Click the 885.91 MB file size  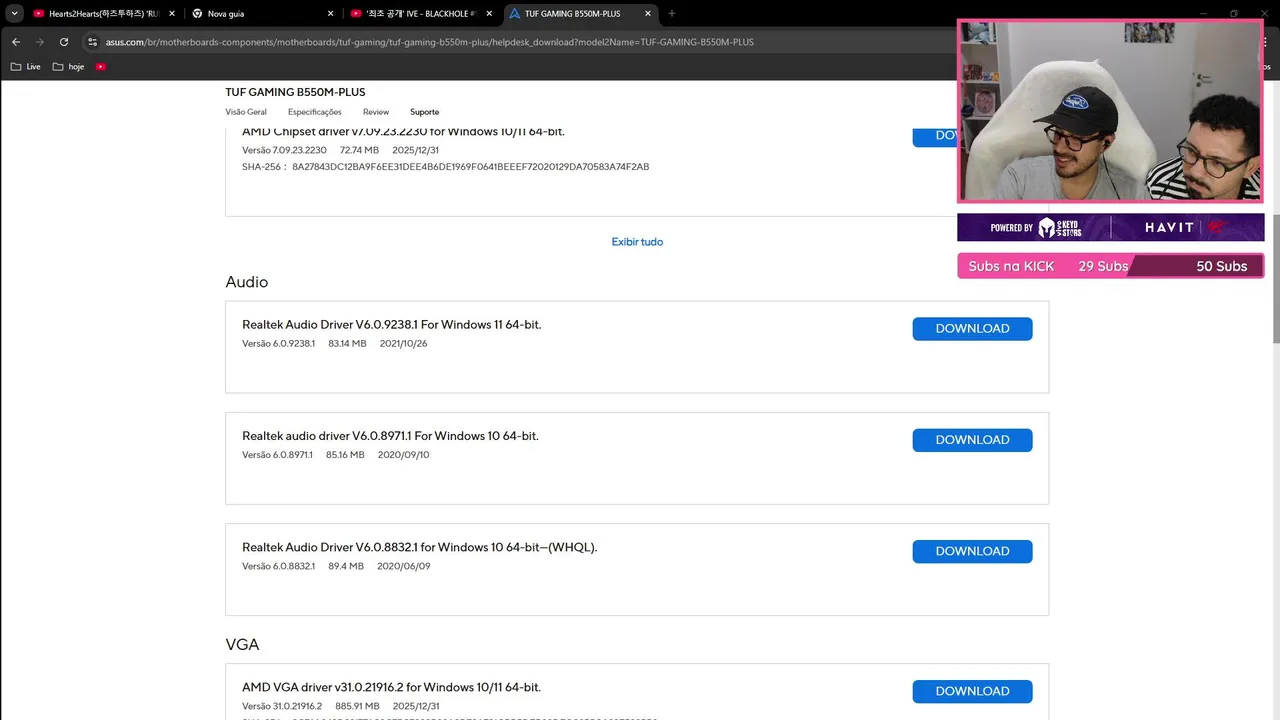coord(357,706)
